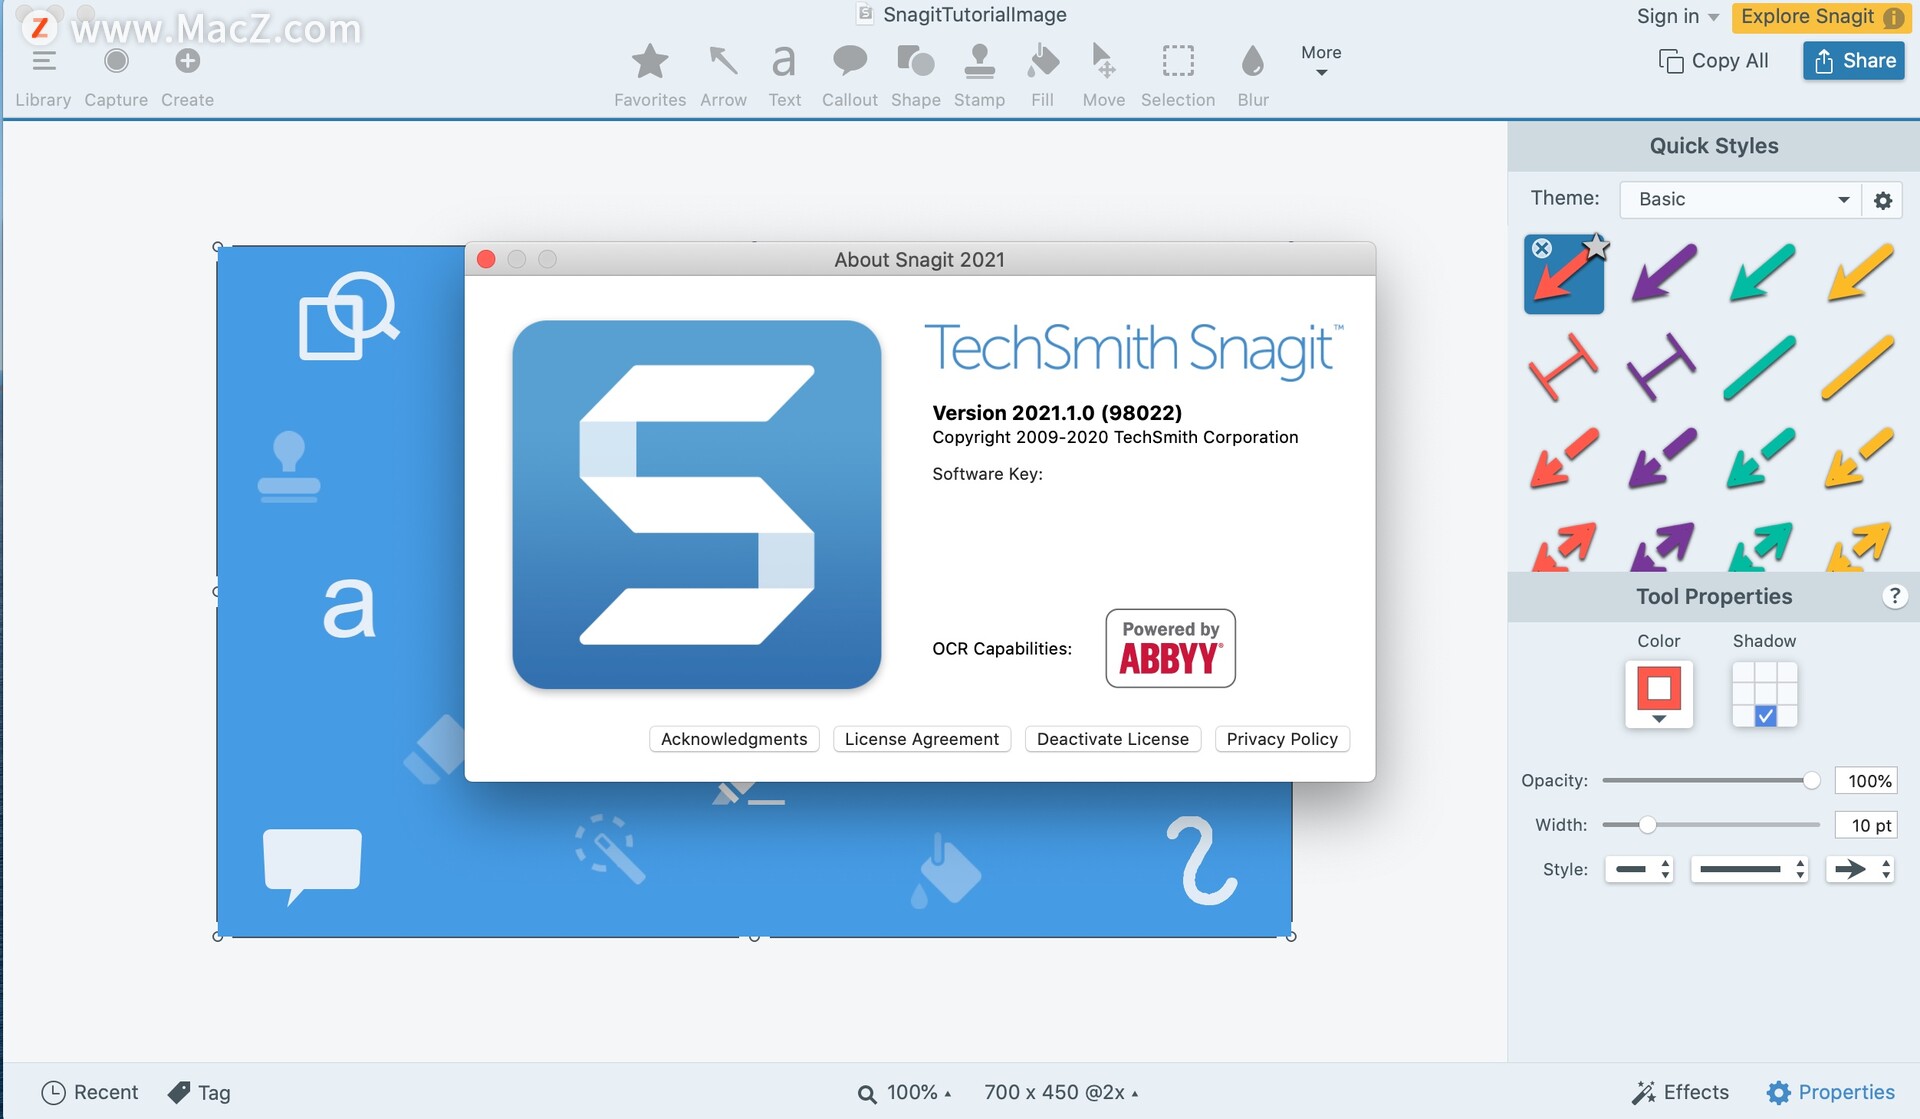Choose the yellow arrow quick style
The image size is (1920, 1119).
[x=1859, y=273]
